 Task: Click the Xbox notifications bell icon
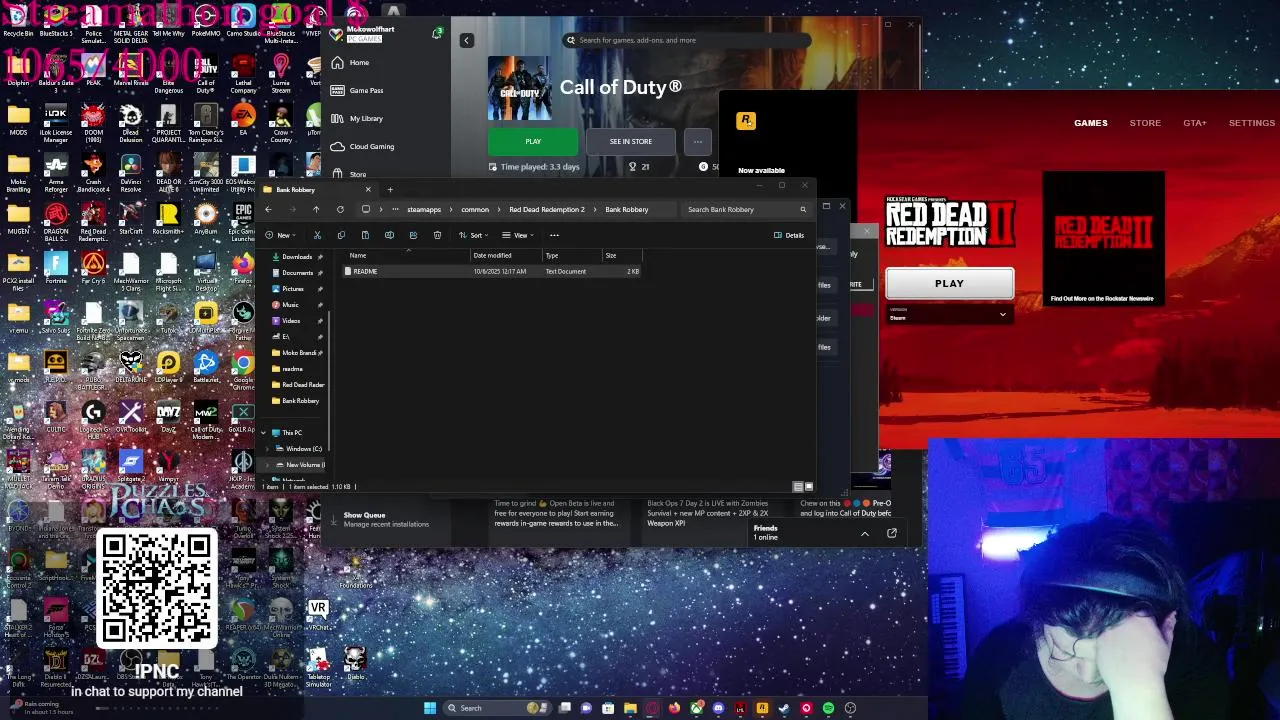pyautogui.click(x=437, y=34)
